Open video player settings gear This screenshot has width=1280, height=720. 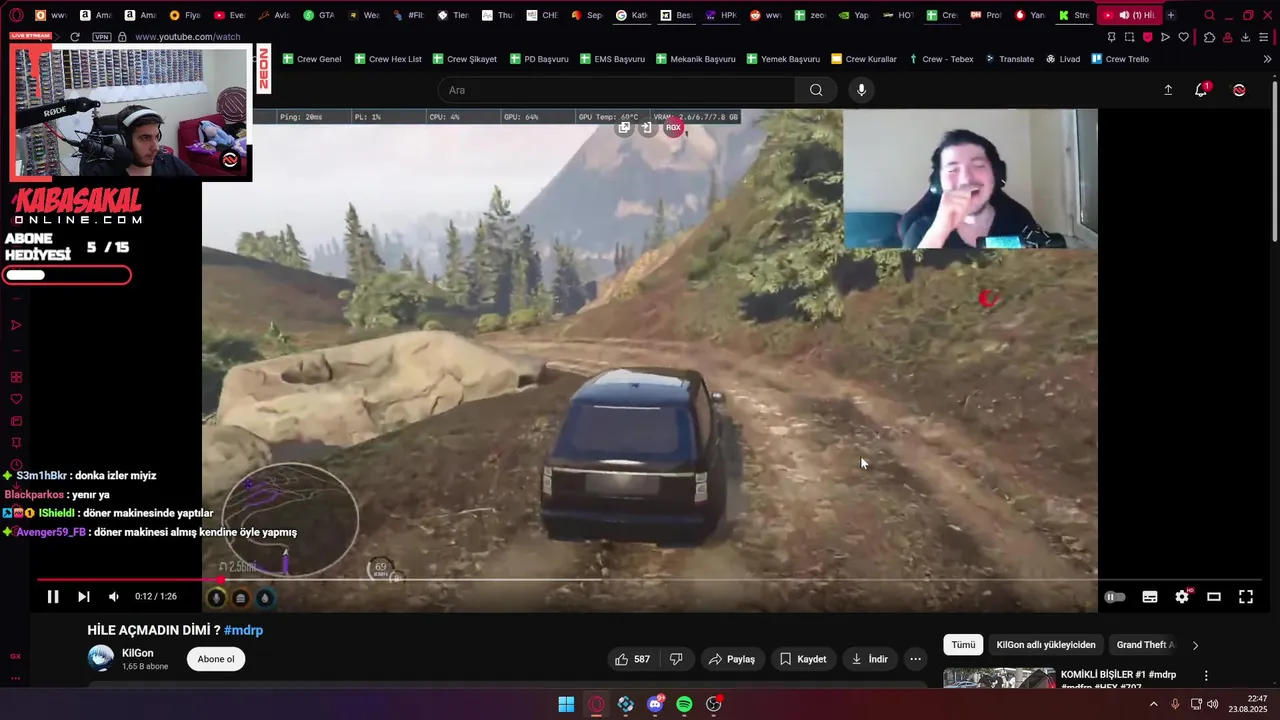[x=1182, y=597]
